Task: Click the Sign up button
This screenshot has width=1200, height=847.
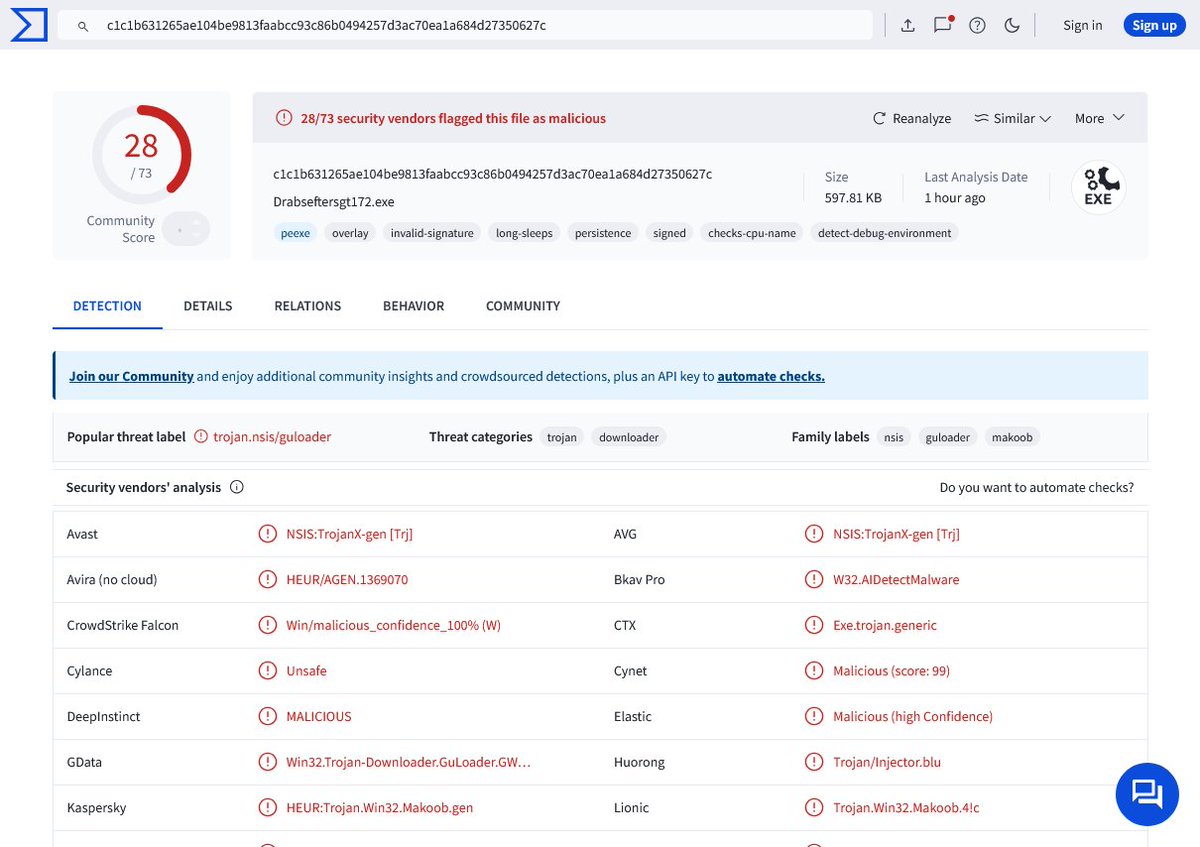Action: [1154, 24]
